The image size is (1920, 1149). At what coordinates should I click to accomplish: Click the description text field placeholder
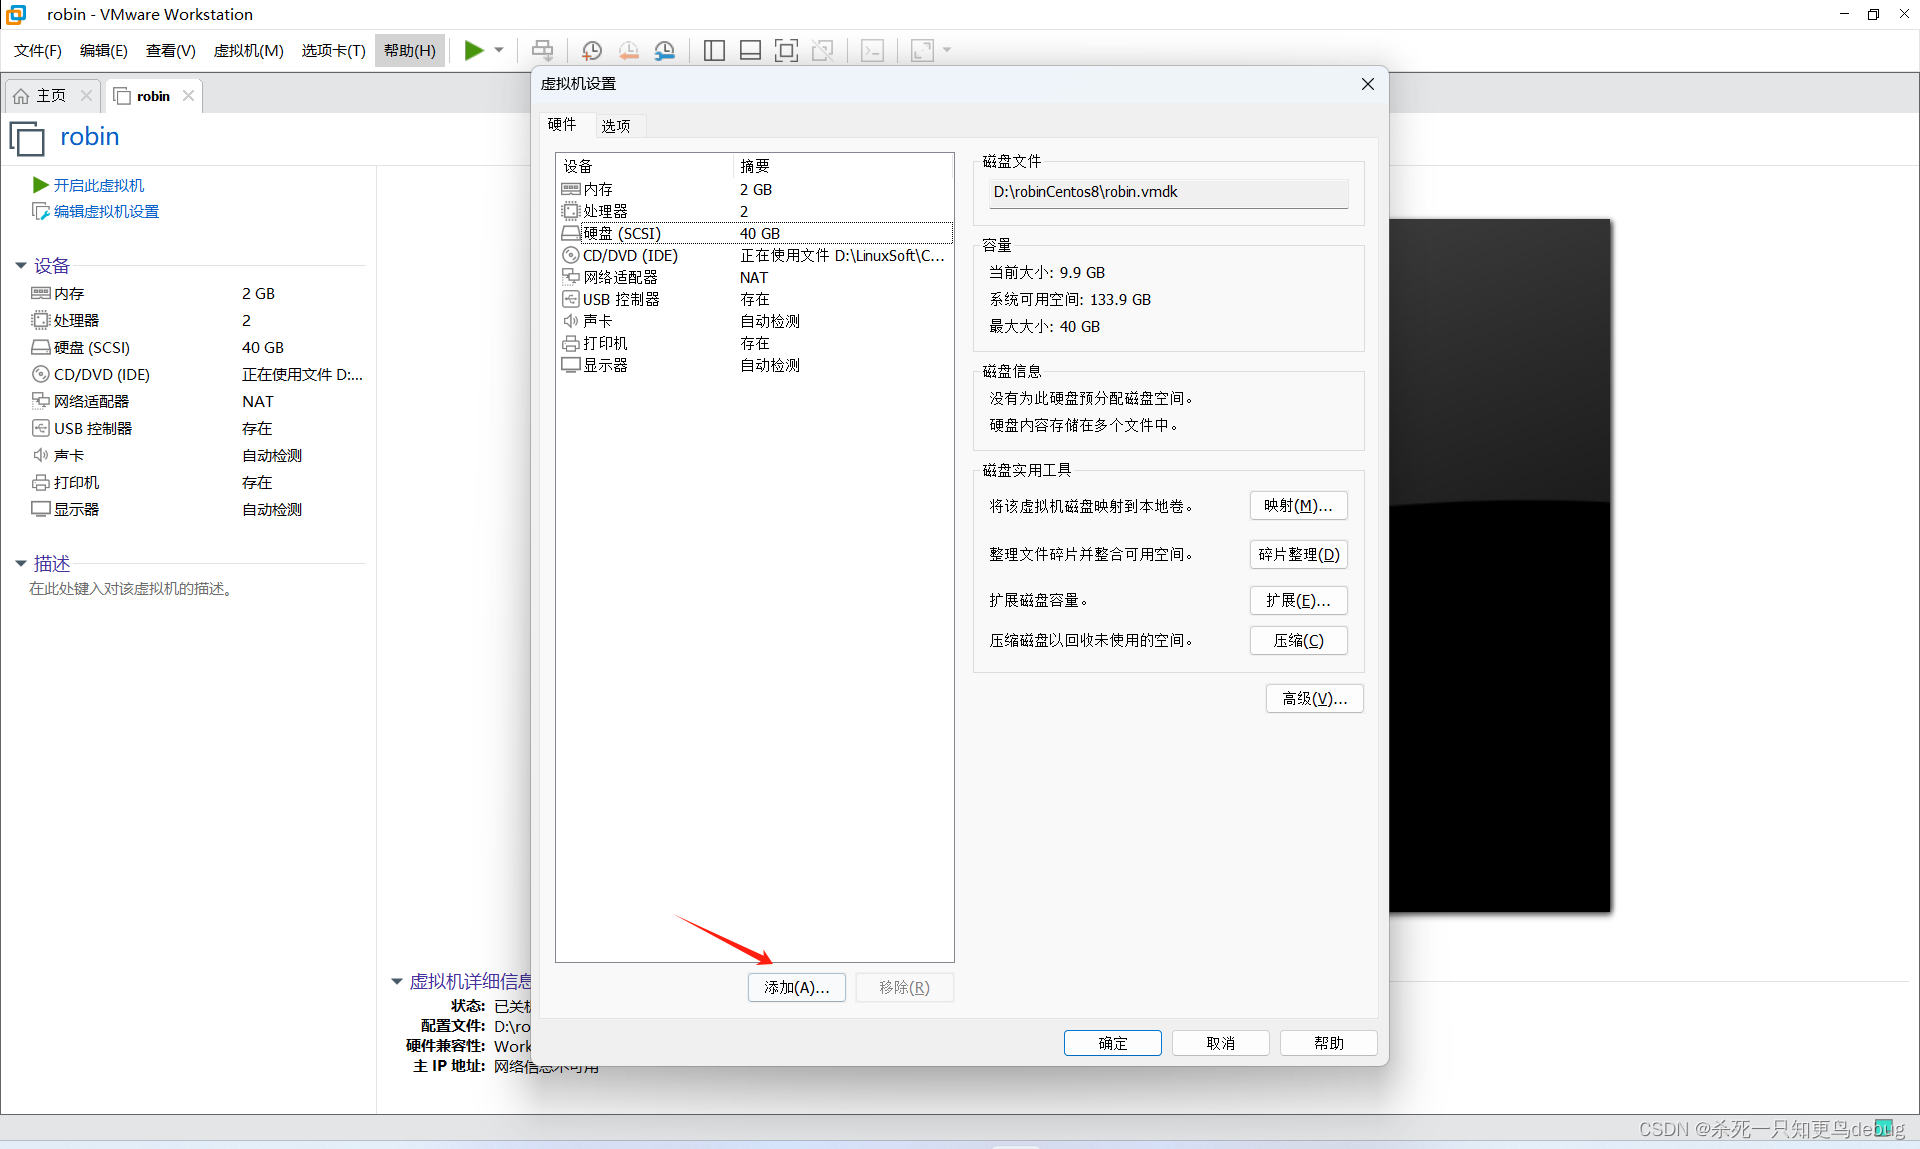[132, 589]
